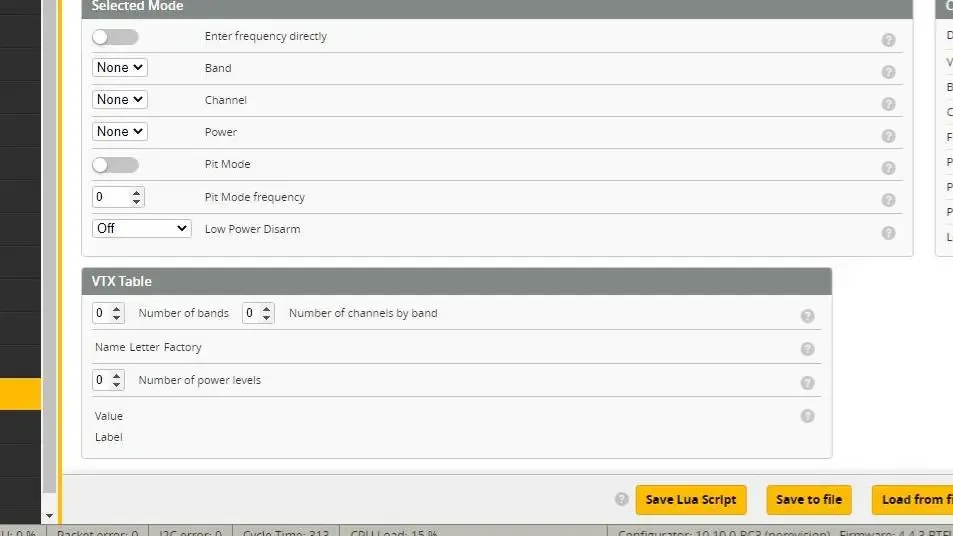Click help icon for Low Power Disarm
The image size is (953, 536).
(x=888, y=233)
